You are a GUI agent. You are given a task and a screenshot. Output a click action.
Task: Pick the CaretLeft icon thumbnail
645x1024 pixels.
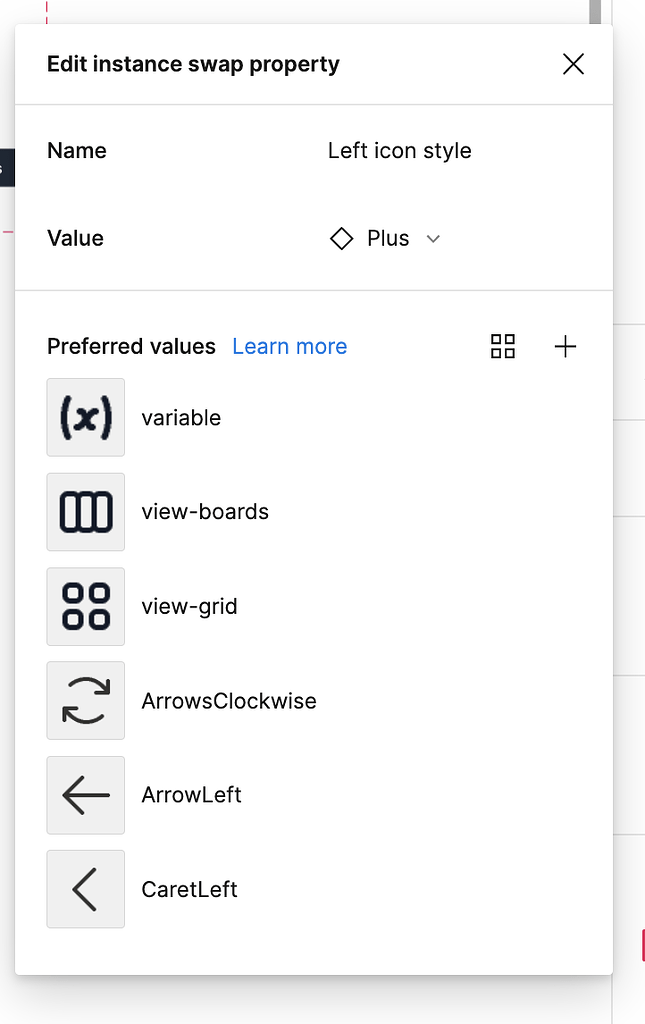pos(86,889)
